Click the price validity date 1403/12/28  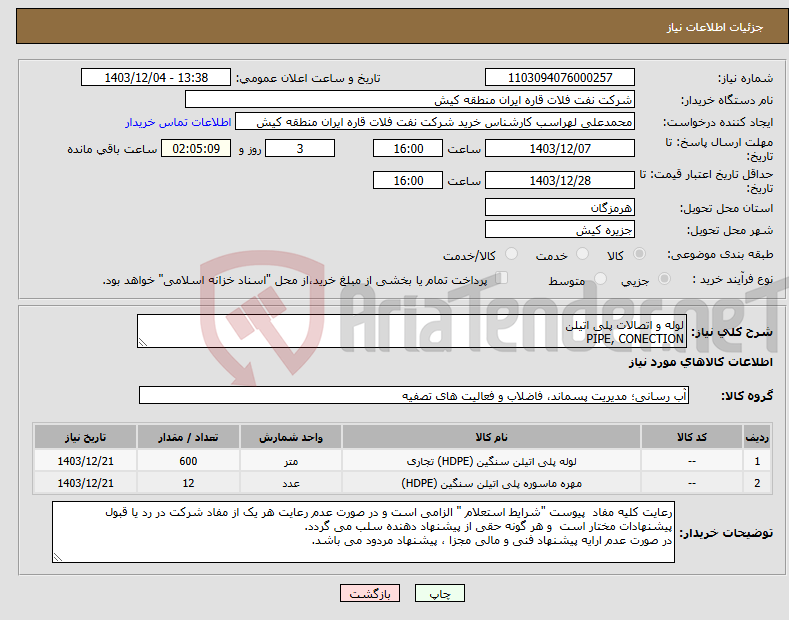[x=560, y=180]
